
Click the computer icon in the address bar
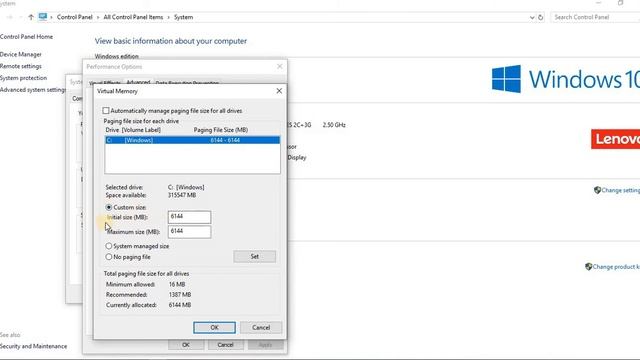43,17
